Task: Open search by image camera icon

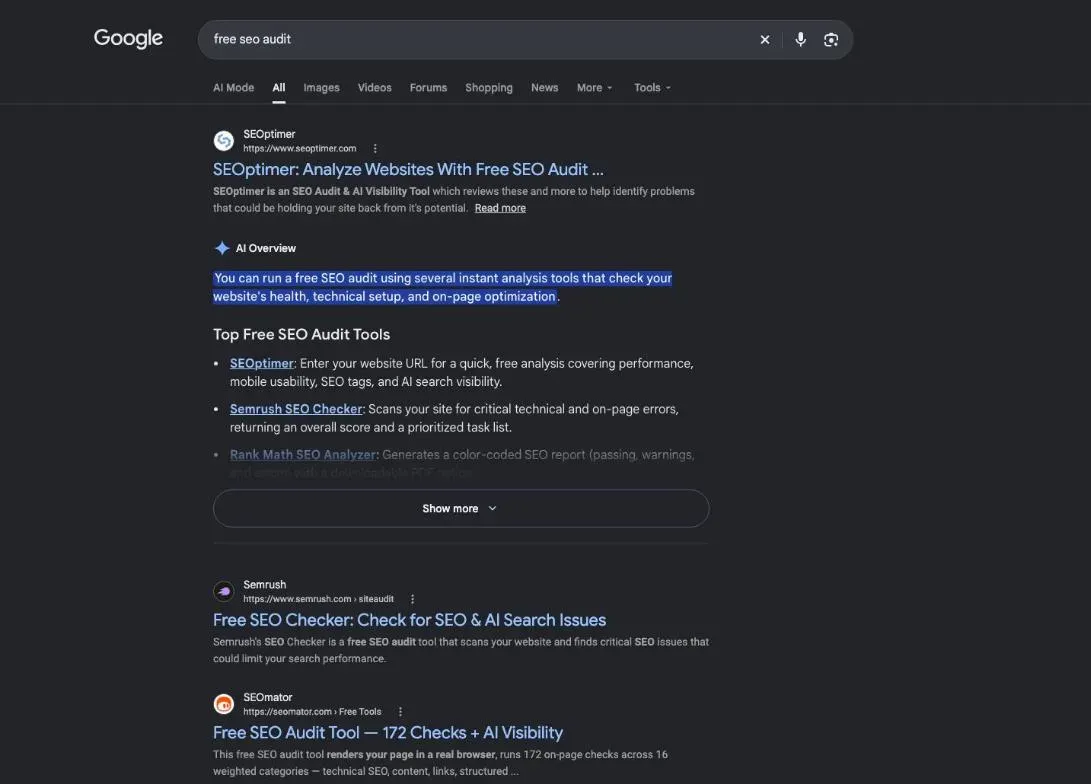Action: pos(831,40)
